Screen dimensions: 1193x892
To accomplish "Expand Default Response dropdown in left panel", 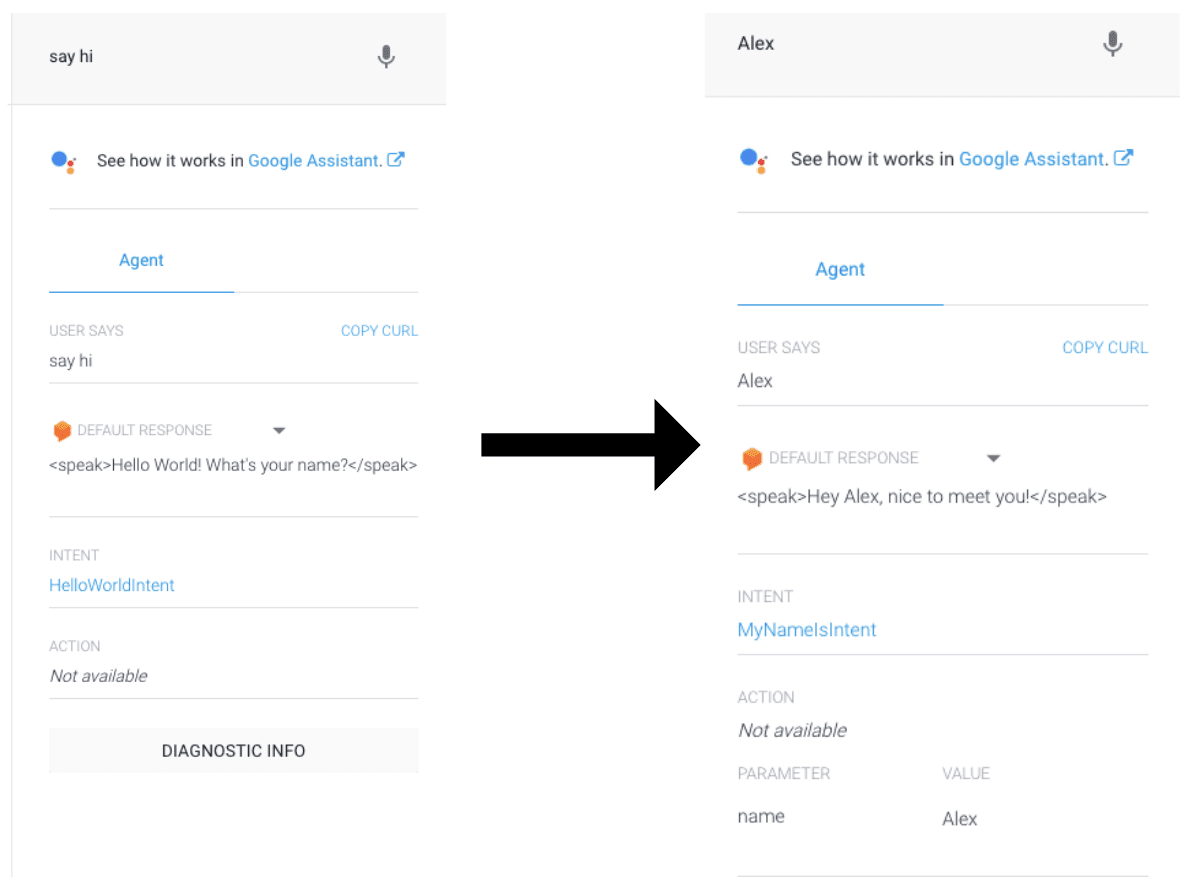I will click(x=279, y=431).
